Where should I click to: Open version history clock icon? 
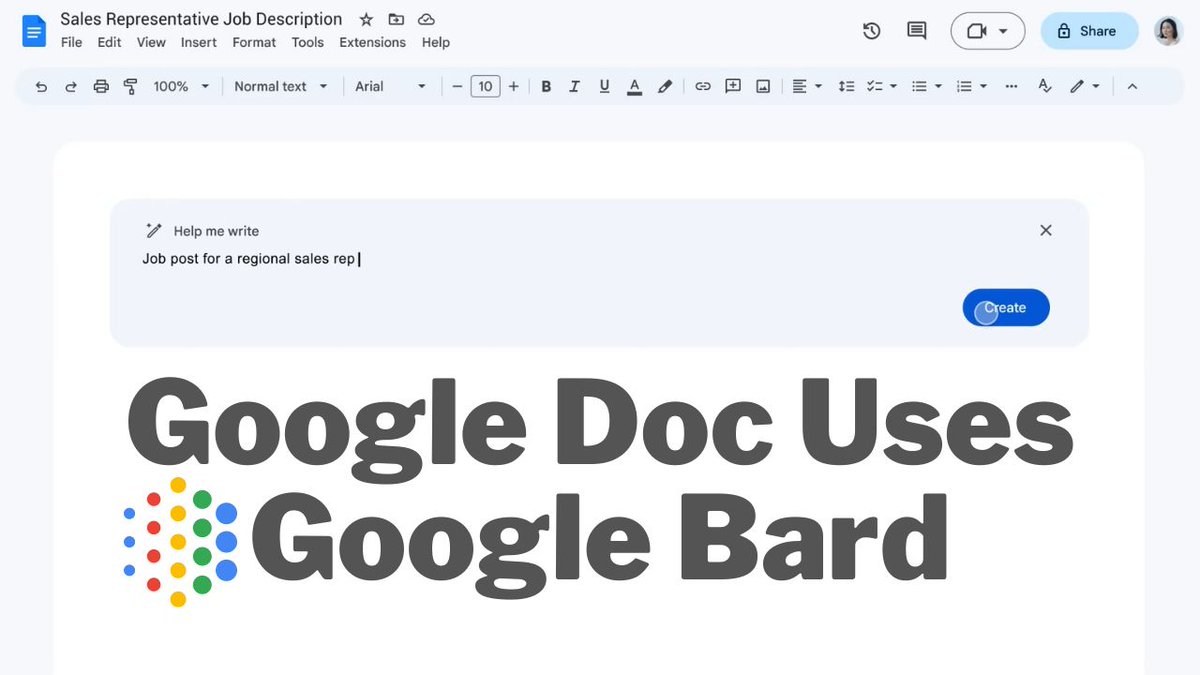coord(871,31)
